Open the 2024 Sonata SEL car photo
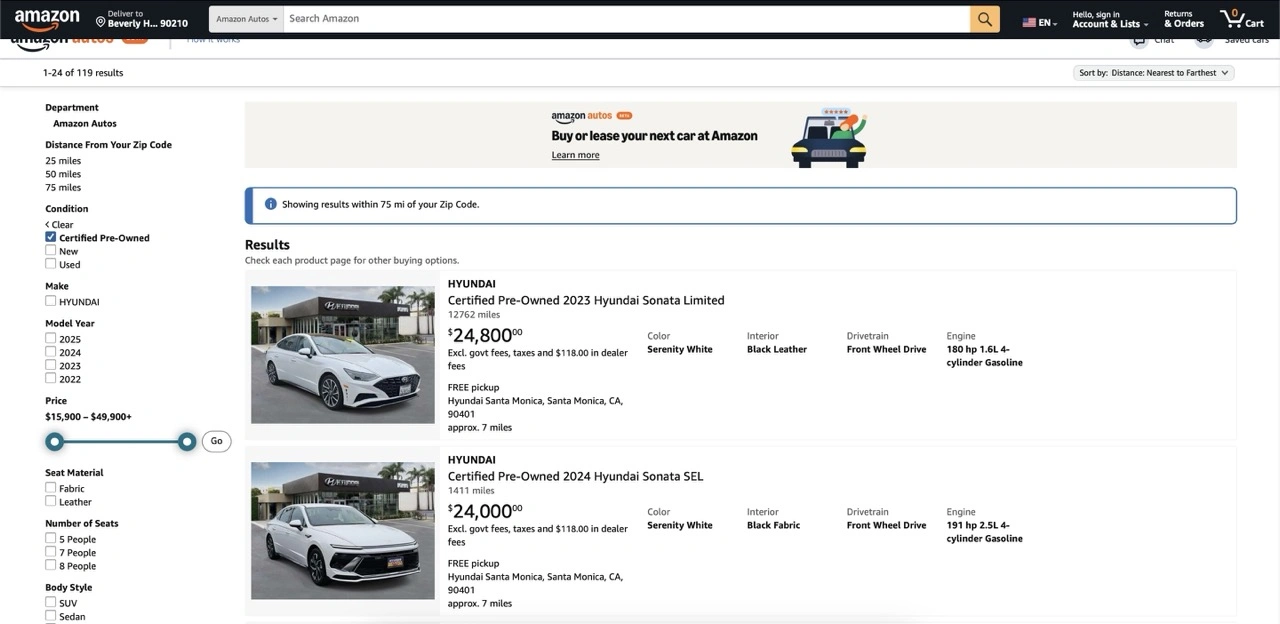Viewport: 1280px width, 624px height. 343,531
